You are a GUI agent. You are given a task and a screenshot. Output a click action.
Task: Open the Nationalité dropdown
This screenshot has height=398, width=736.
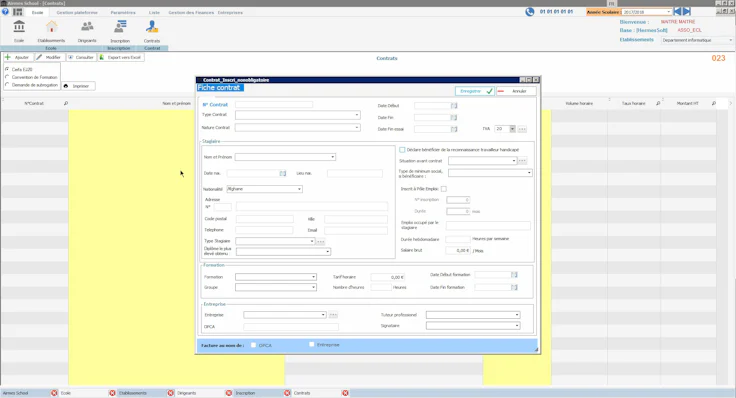tap(299, 189)
